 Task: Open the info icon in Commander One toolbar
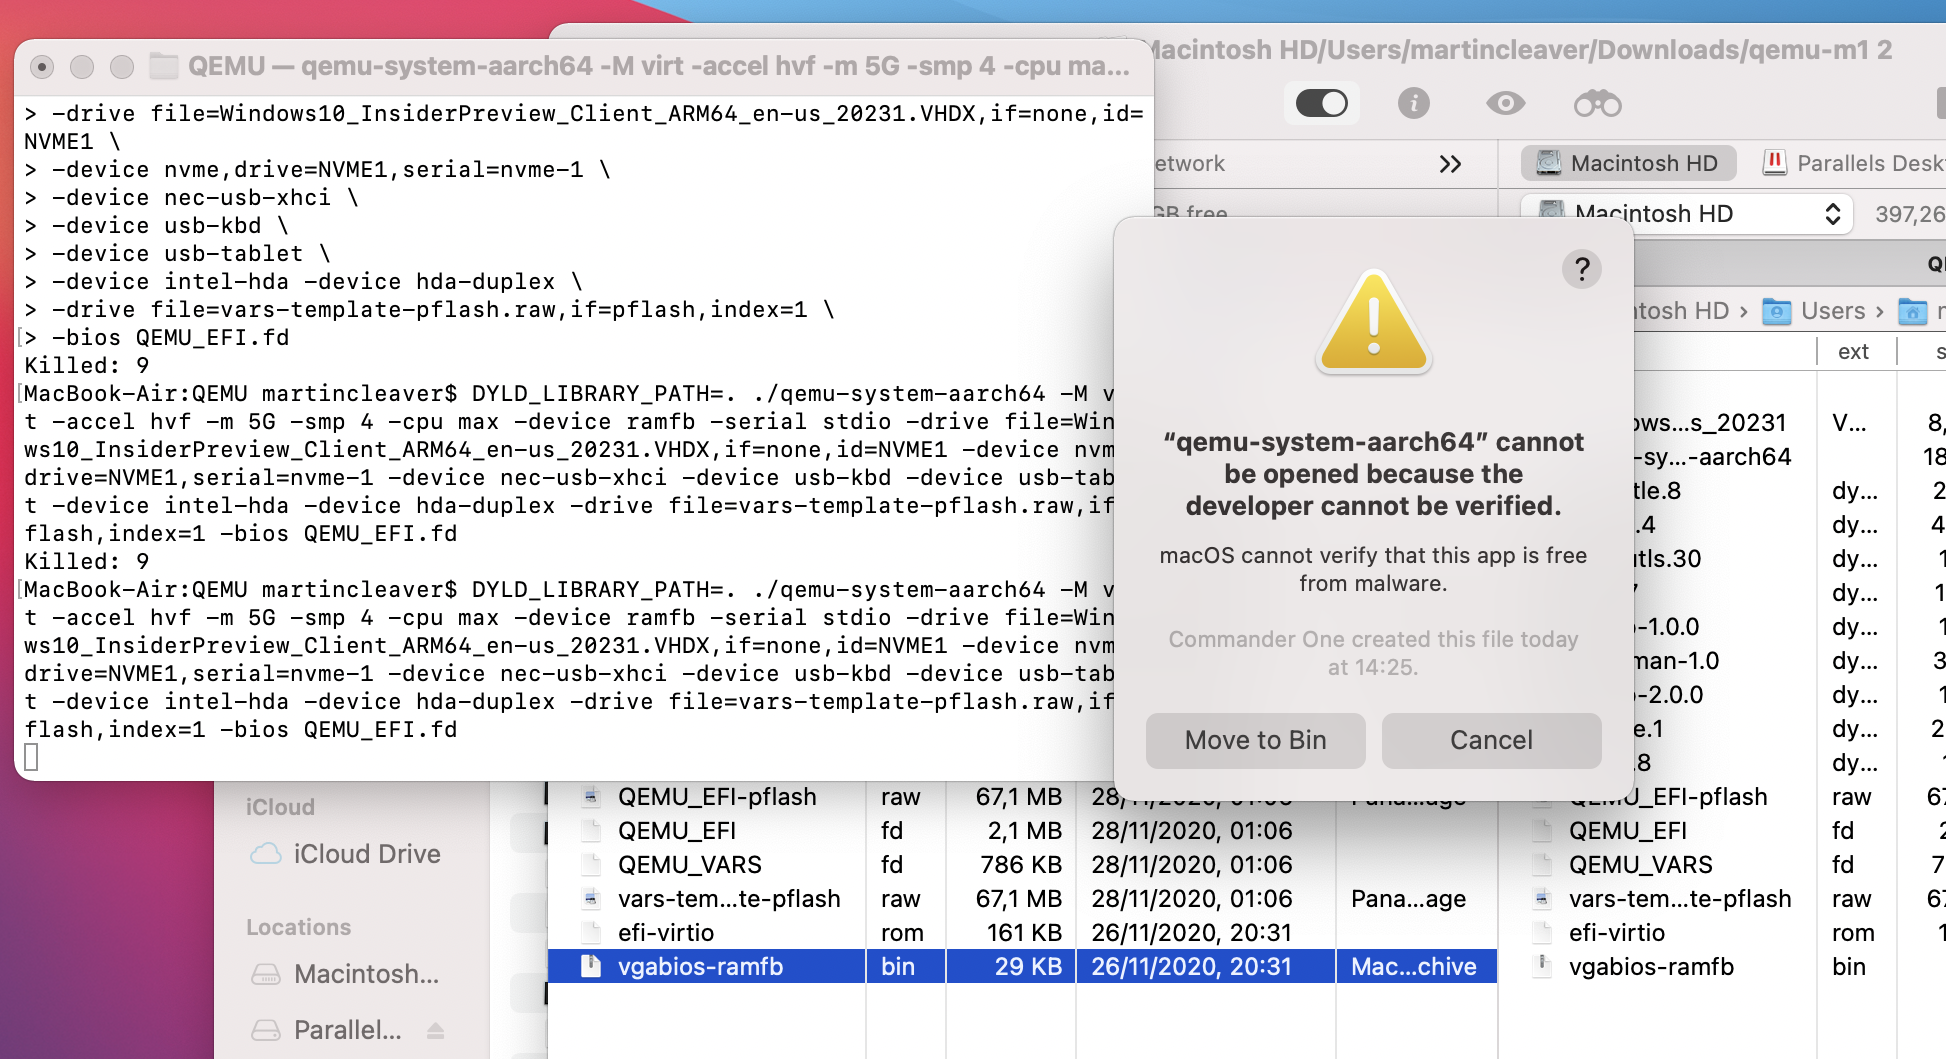[x=1413, y=103]
